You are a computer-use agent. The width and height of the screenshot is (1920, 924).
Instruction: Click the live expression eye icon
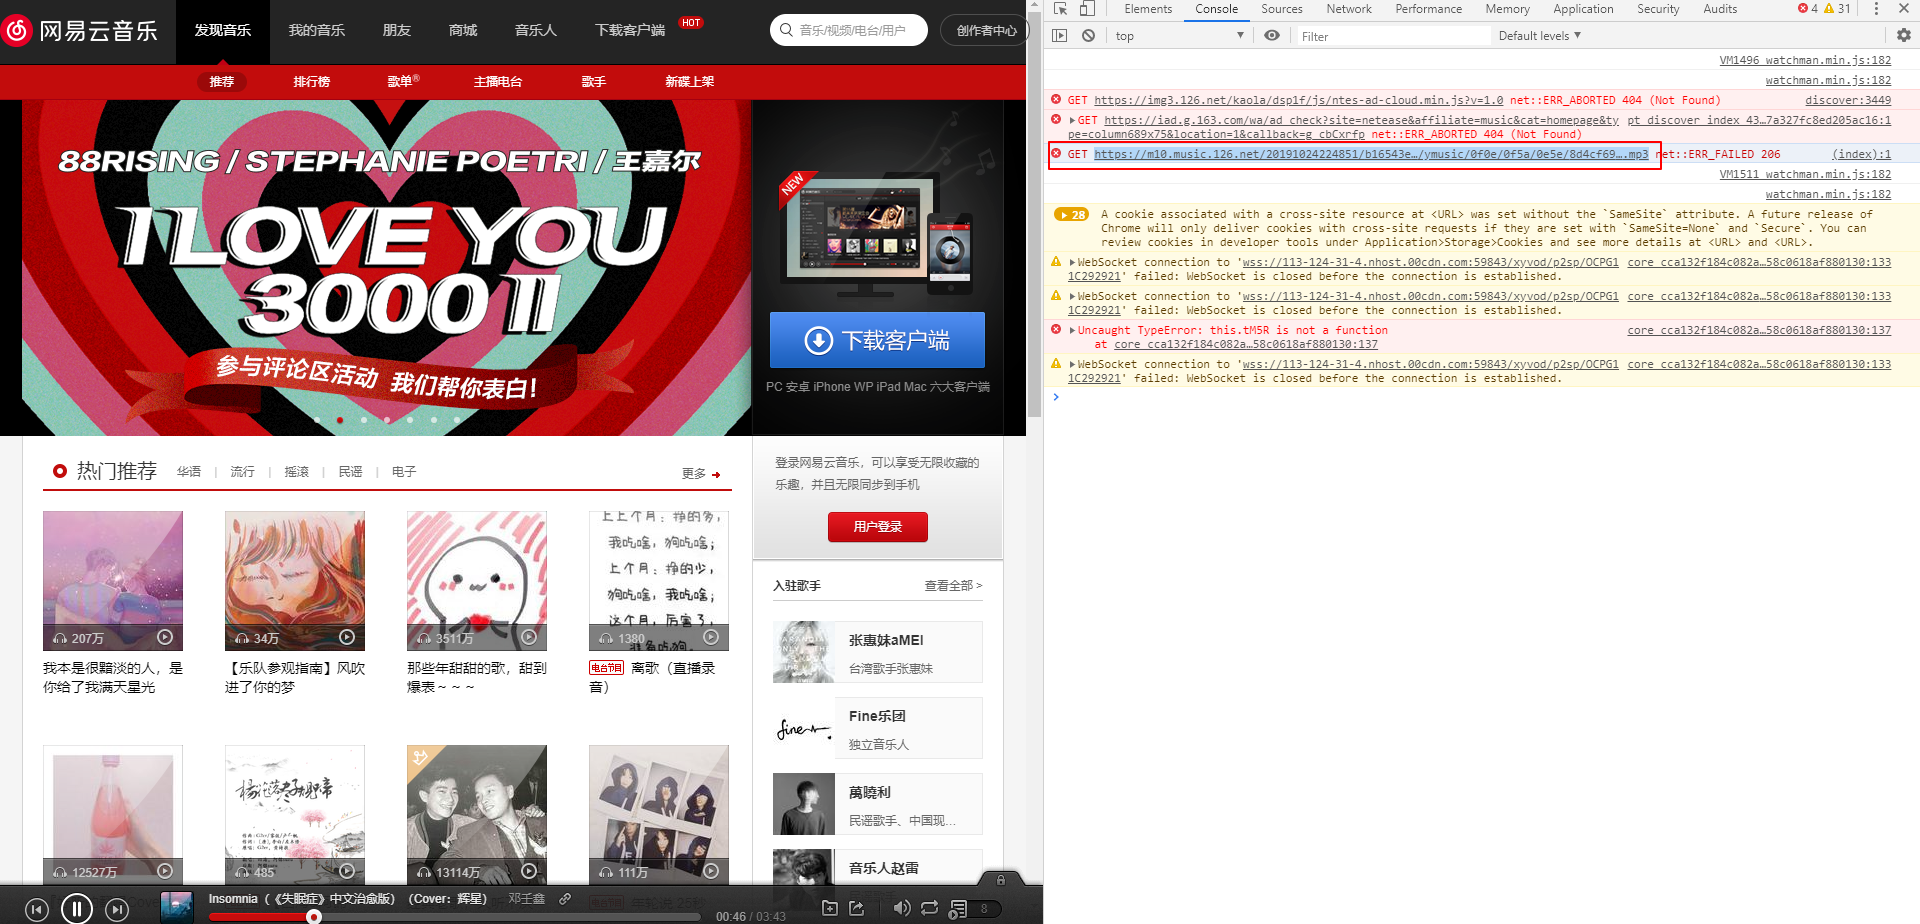pyautogui.click(x=1272, y=36)
